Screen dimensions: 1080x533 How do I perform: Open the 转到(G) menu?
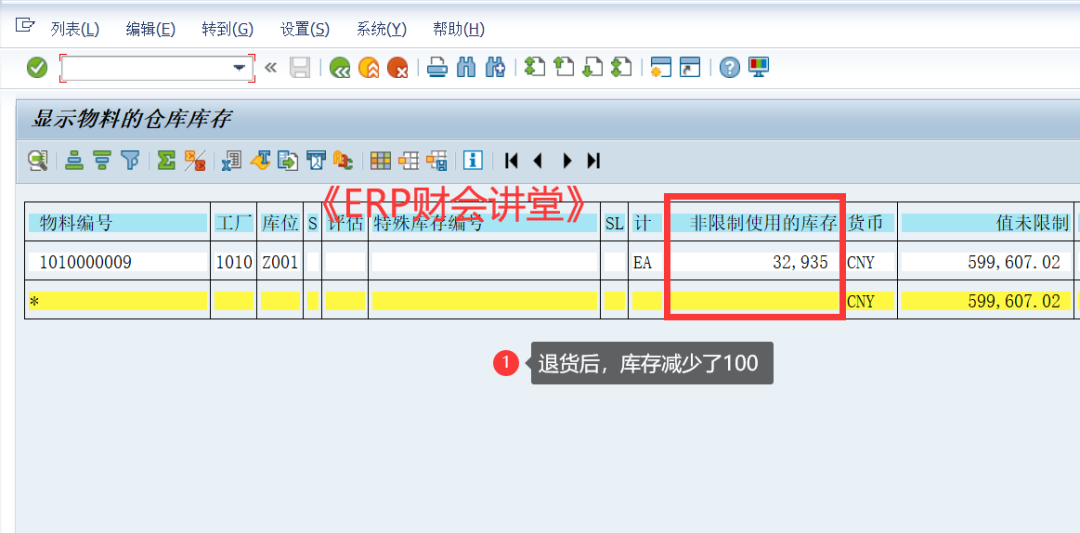(x=227, y=29)
